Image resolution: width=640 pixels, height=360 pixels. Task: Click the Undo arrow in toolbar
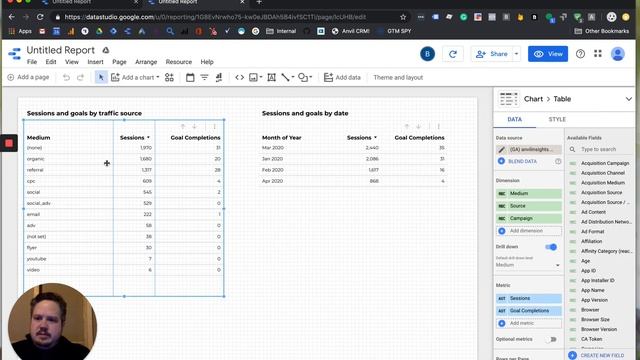(66, 77)
